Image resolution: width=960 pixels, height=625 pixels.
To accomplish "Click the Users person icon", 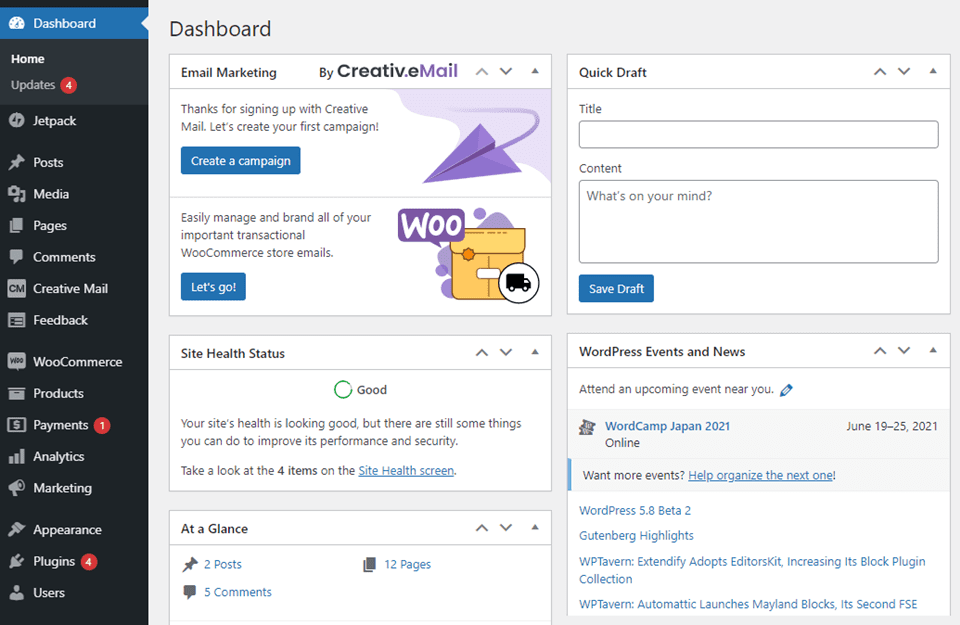I will pyautogui.click(x=17, y=593).
